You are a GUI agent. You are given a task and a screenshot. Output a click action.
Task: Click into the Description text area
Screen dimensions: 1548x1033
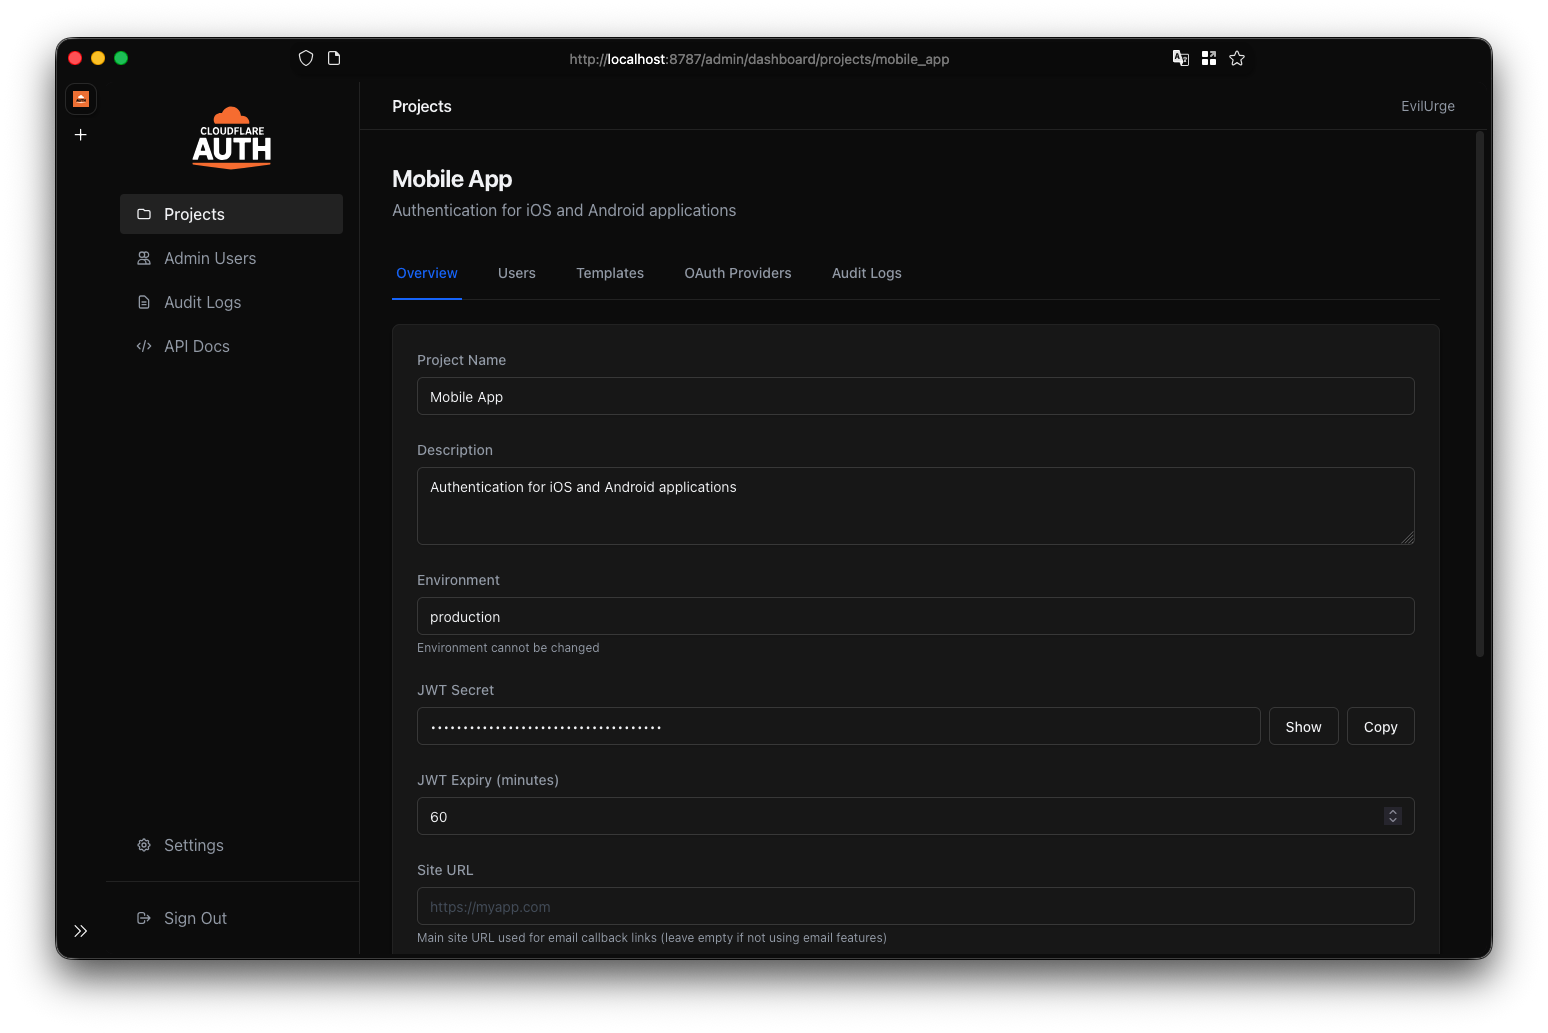(916, 506)
